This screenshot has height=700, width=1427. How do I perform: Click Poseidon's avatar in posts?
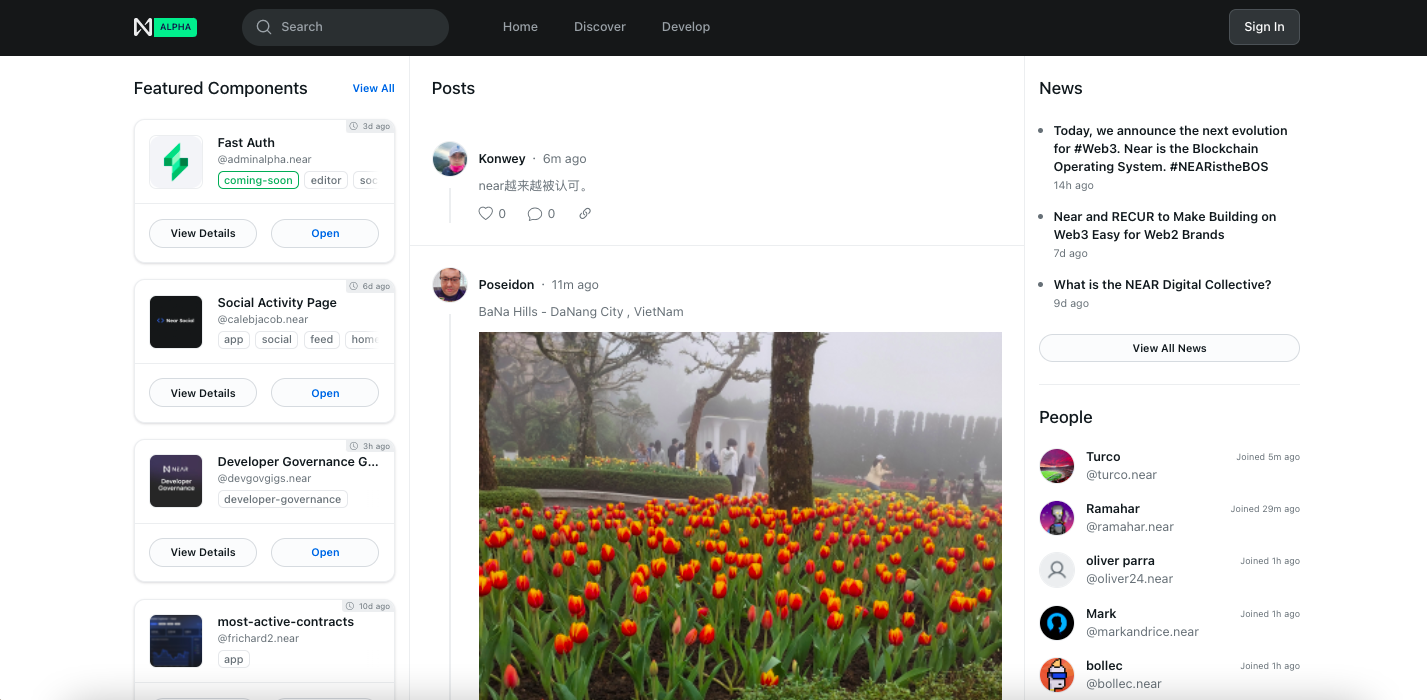coord(450,285)
